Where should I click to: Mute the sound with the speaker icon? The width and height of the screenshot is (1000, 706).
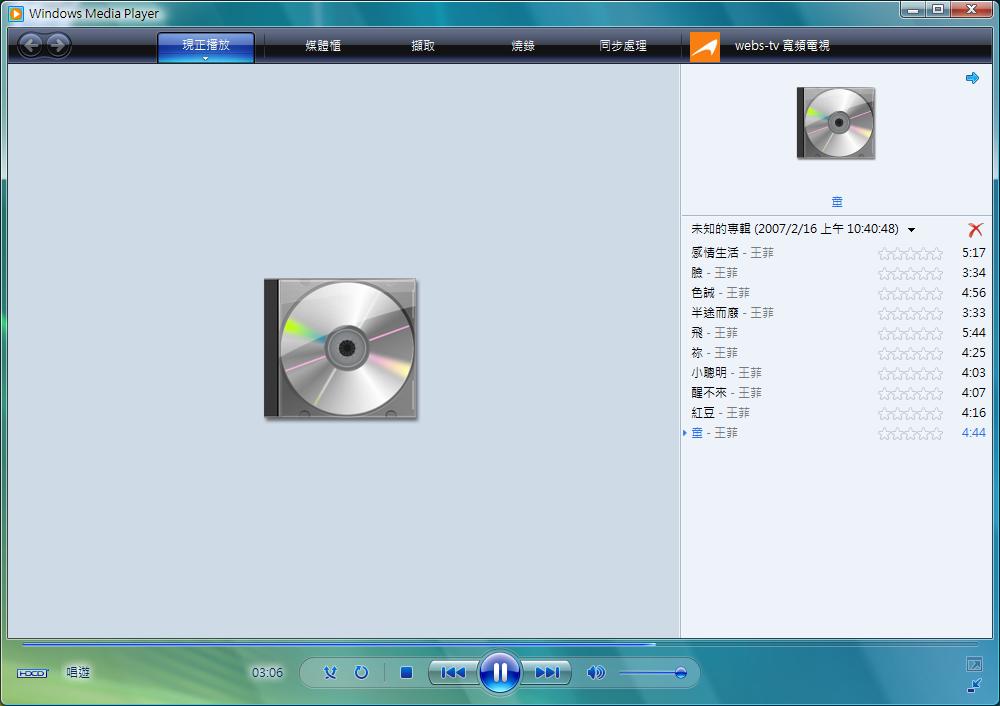[x=596, y=672]
